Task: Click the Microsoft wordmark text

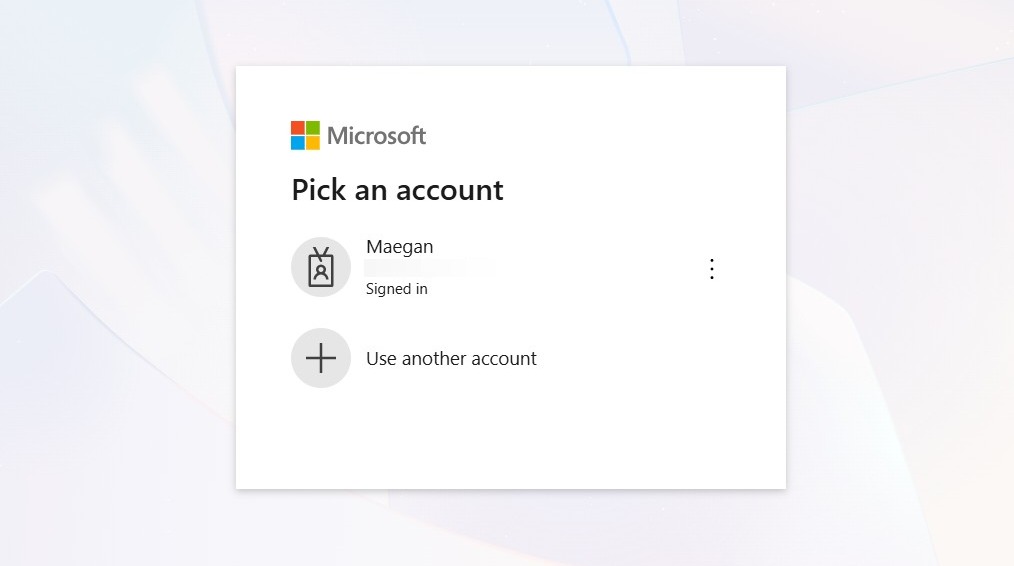Action: click(x=376, y=136)
